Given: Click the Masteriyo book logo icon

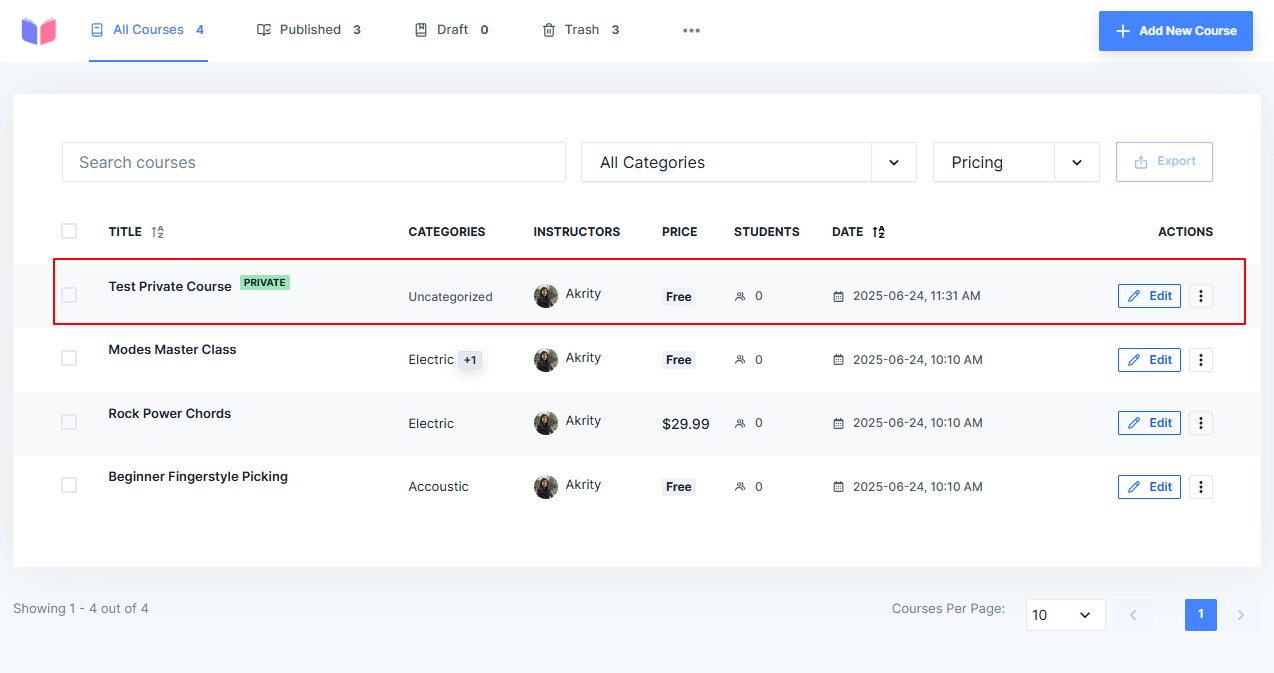Looking at the screenshot, I should click(39, 31).
